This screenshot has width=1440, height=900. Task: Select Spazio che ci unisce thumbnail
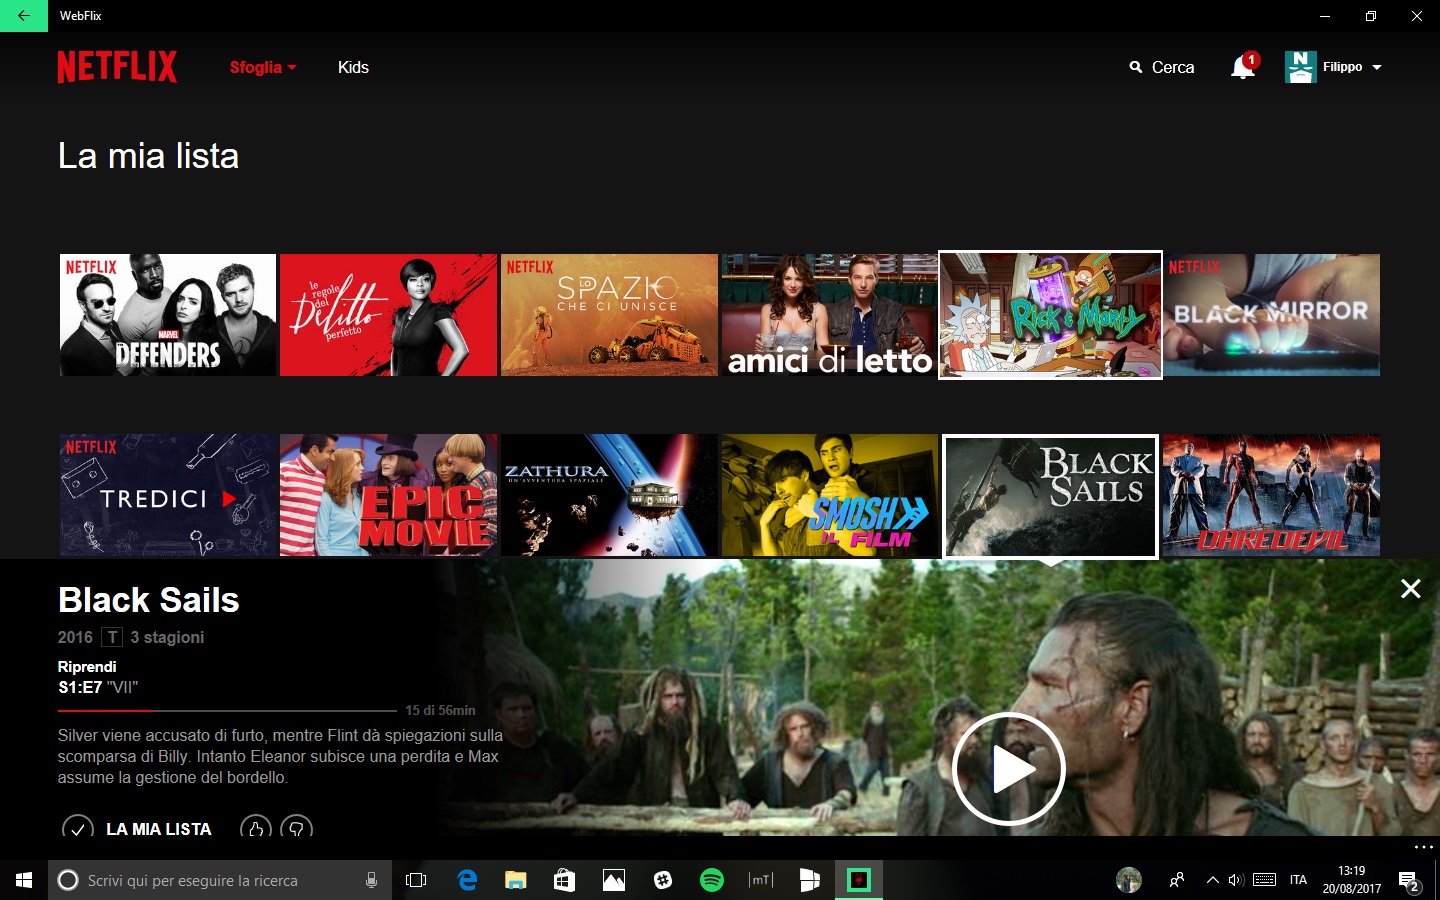609,315
